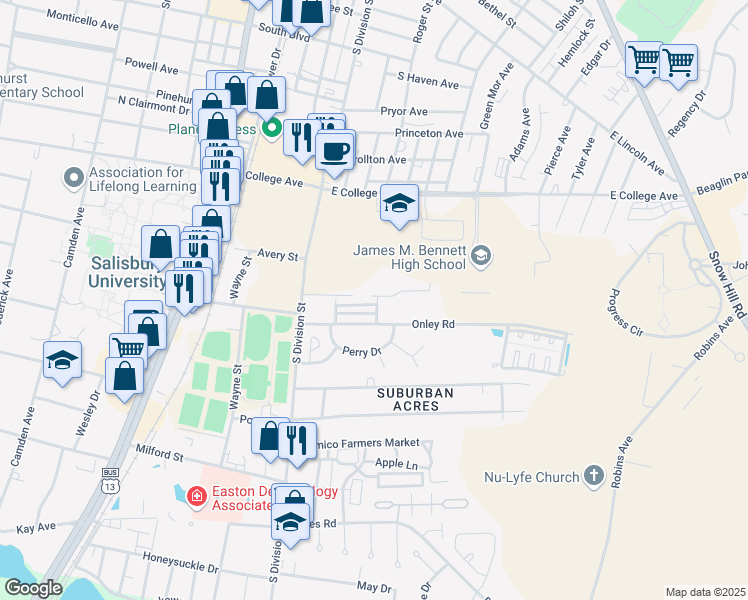Click the right shopping cart marker near Regency Dr
The height and width of the screenshot is (600, 748).
pos(678,63)
